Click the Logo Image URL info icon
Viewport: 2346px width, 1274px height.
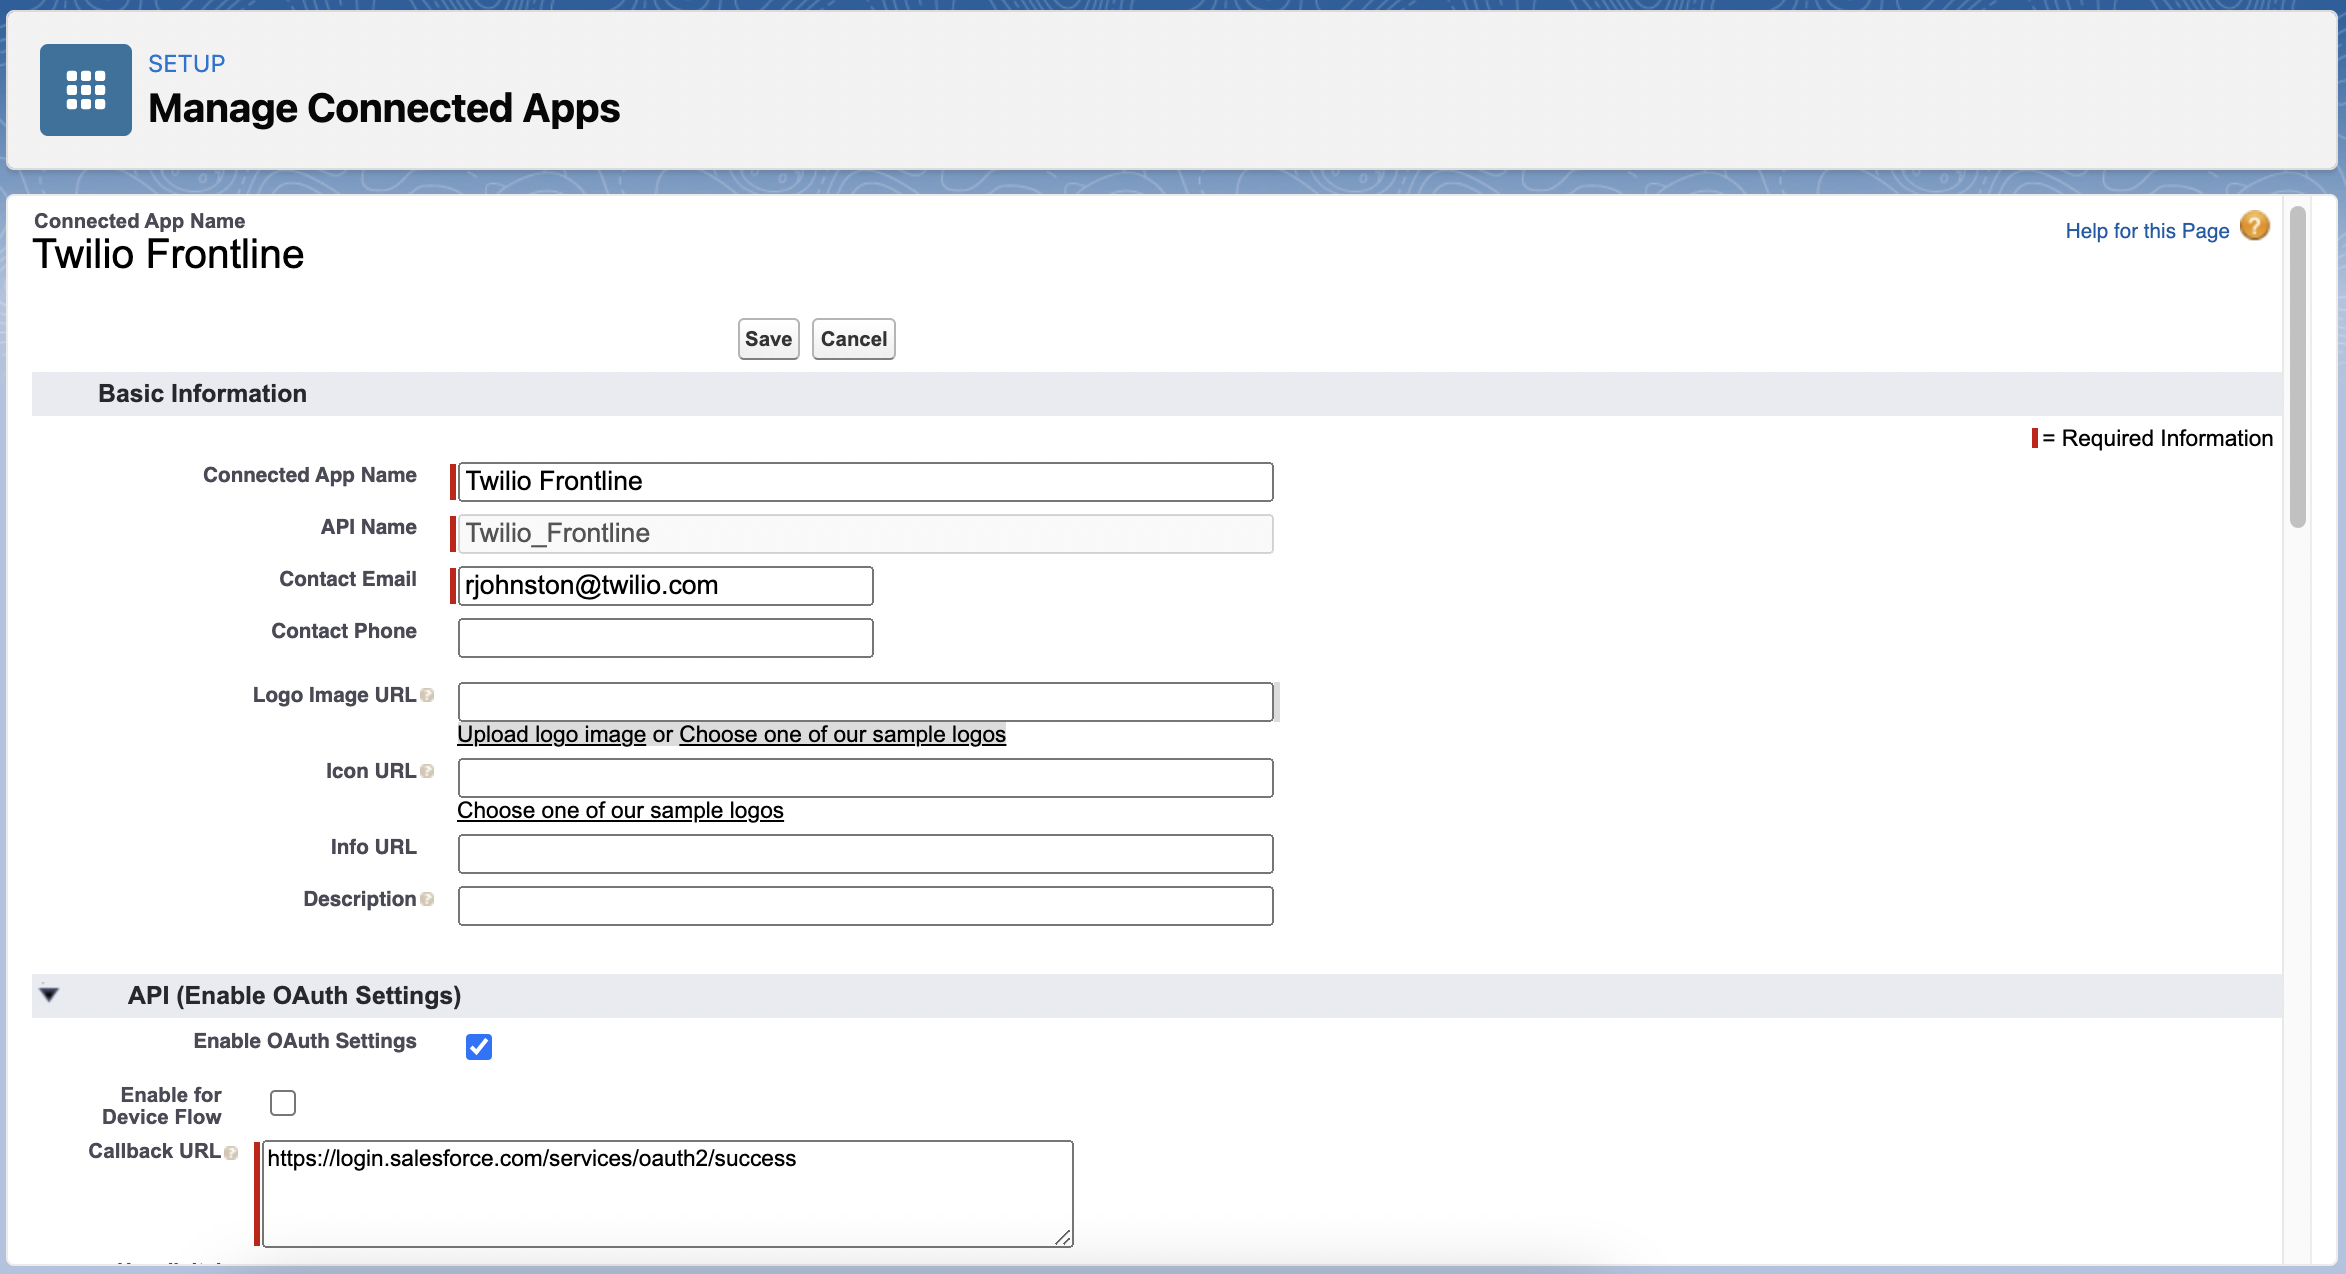428,695
